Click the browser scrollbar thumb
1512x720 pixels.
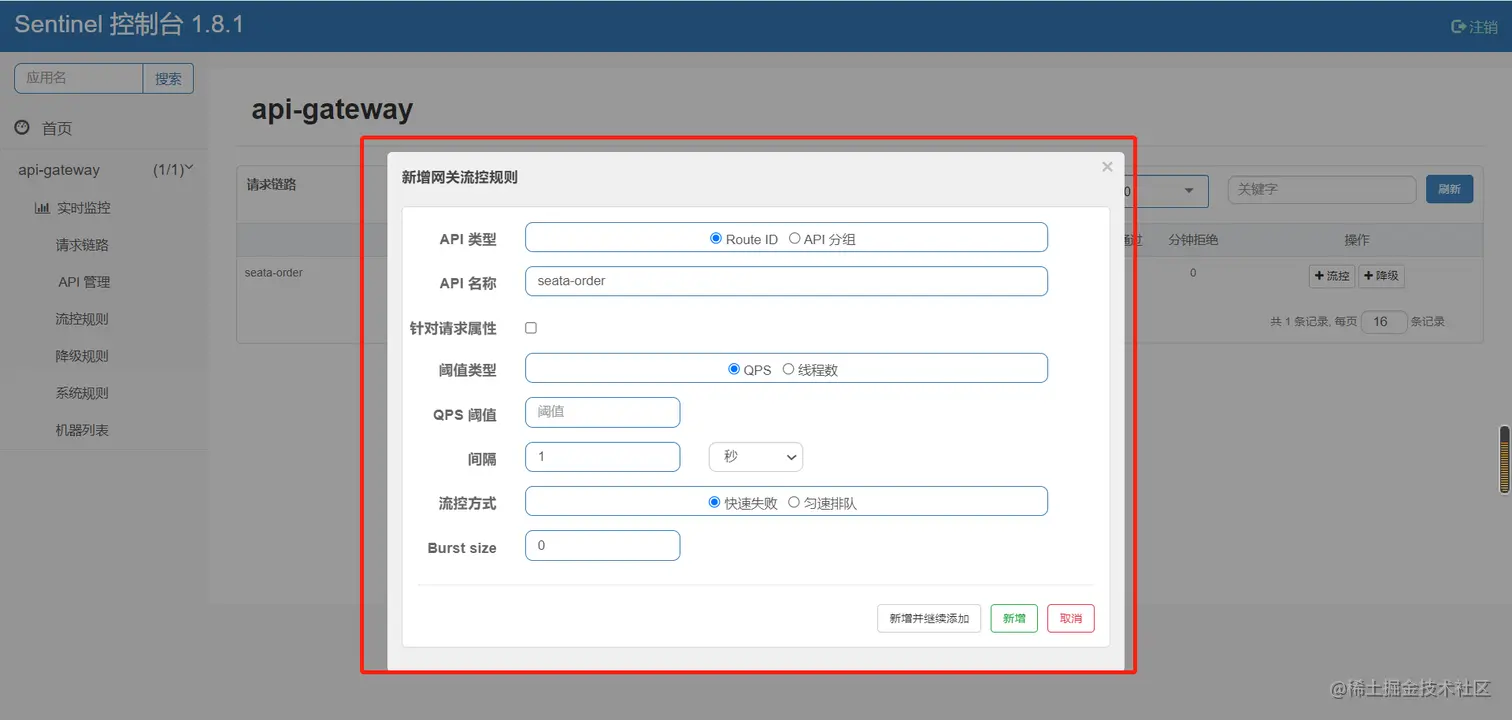point(1504,459)
